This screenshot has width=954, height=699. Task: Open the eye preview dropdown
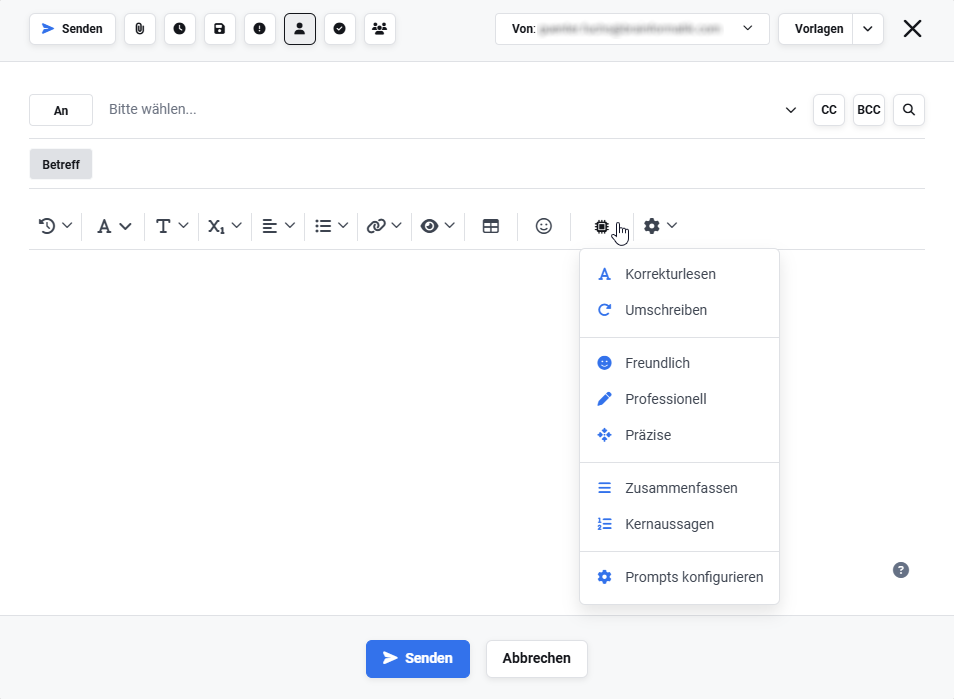click(437, 226)
